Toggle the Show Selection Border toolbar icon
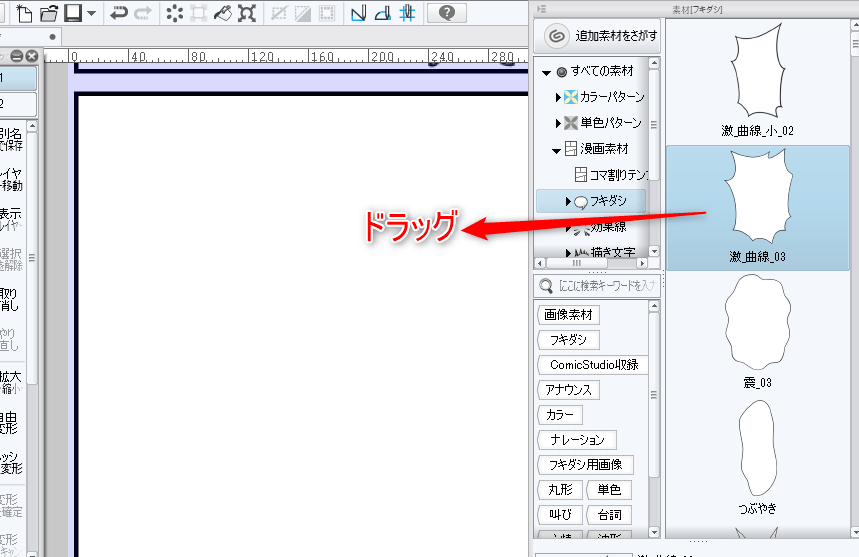 pos(327,13)
